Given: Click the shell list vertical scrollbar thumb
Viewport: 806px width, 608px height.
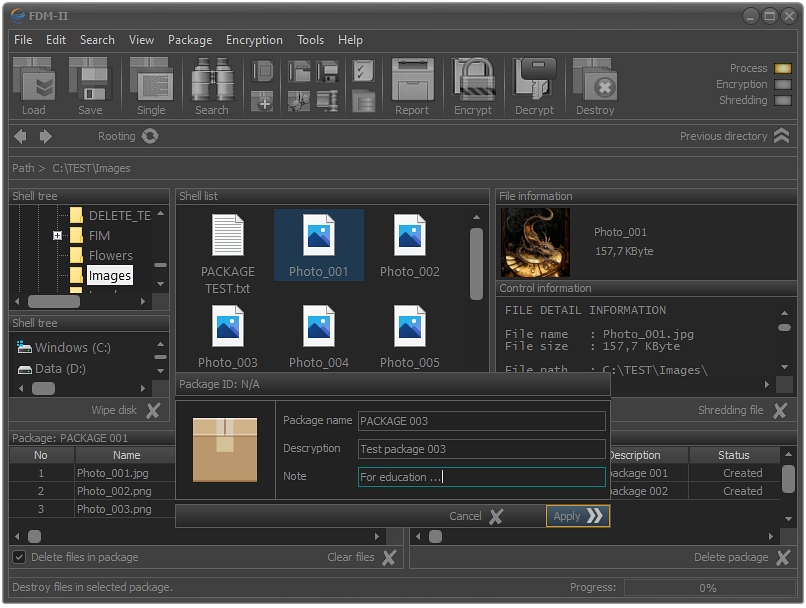Looking at the screenshot, I should pyautogui.click(x=477, y=264).
